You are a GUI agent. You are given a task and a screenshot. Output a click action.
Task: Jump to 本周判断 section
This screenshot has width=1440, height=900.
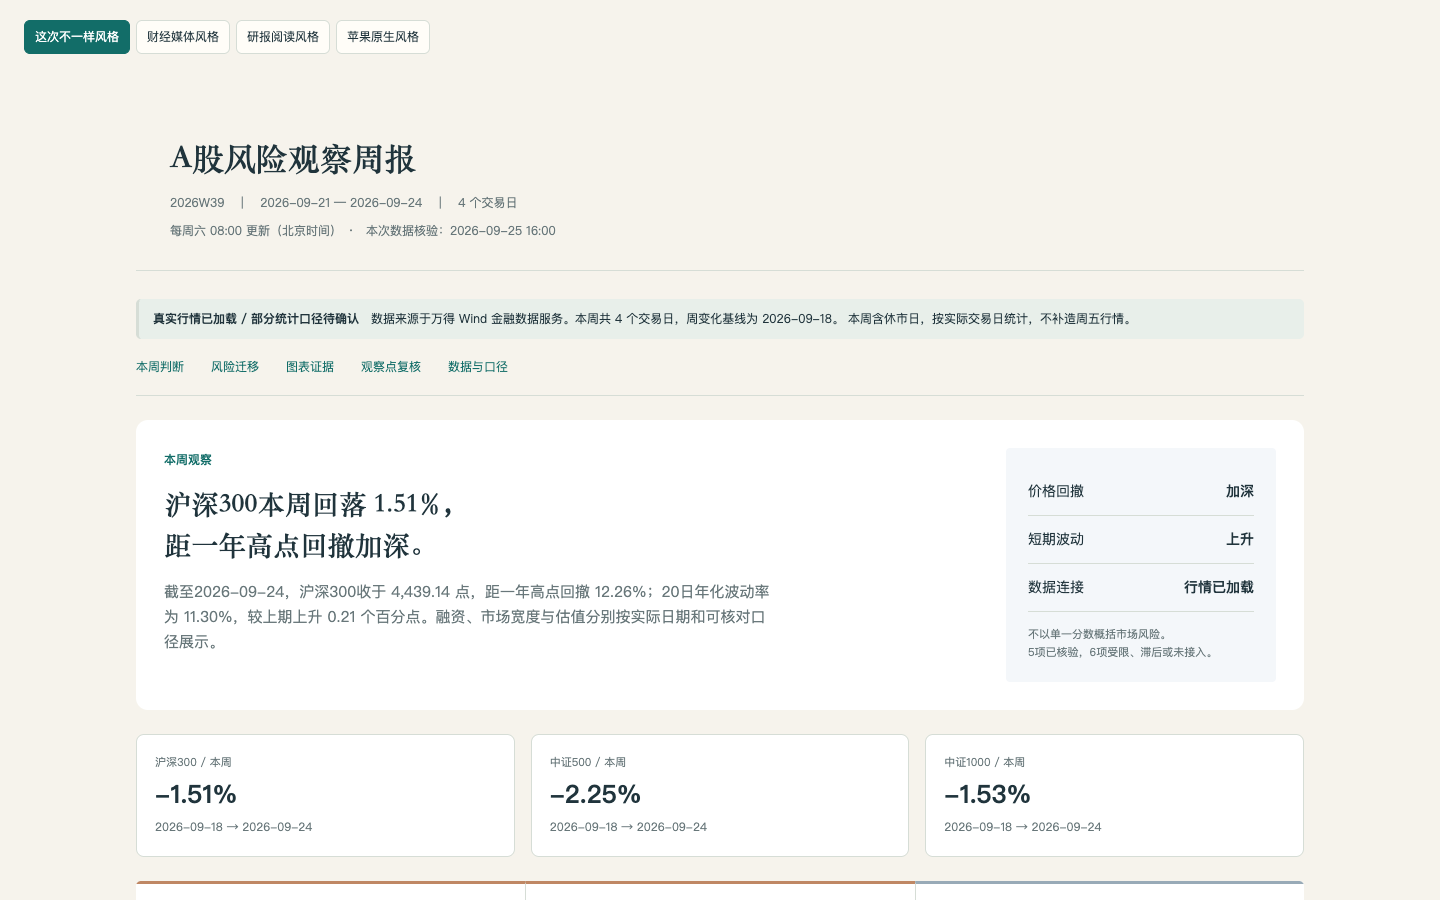pyautogui.click(x=160, y=367)
